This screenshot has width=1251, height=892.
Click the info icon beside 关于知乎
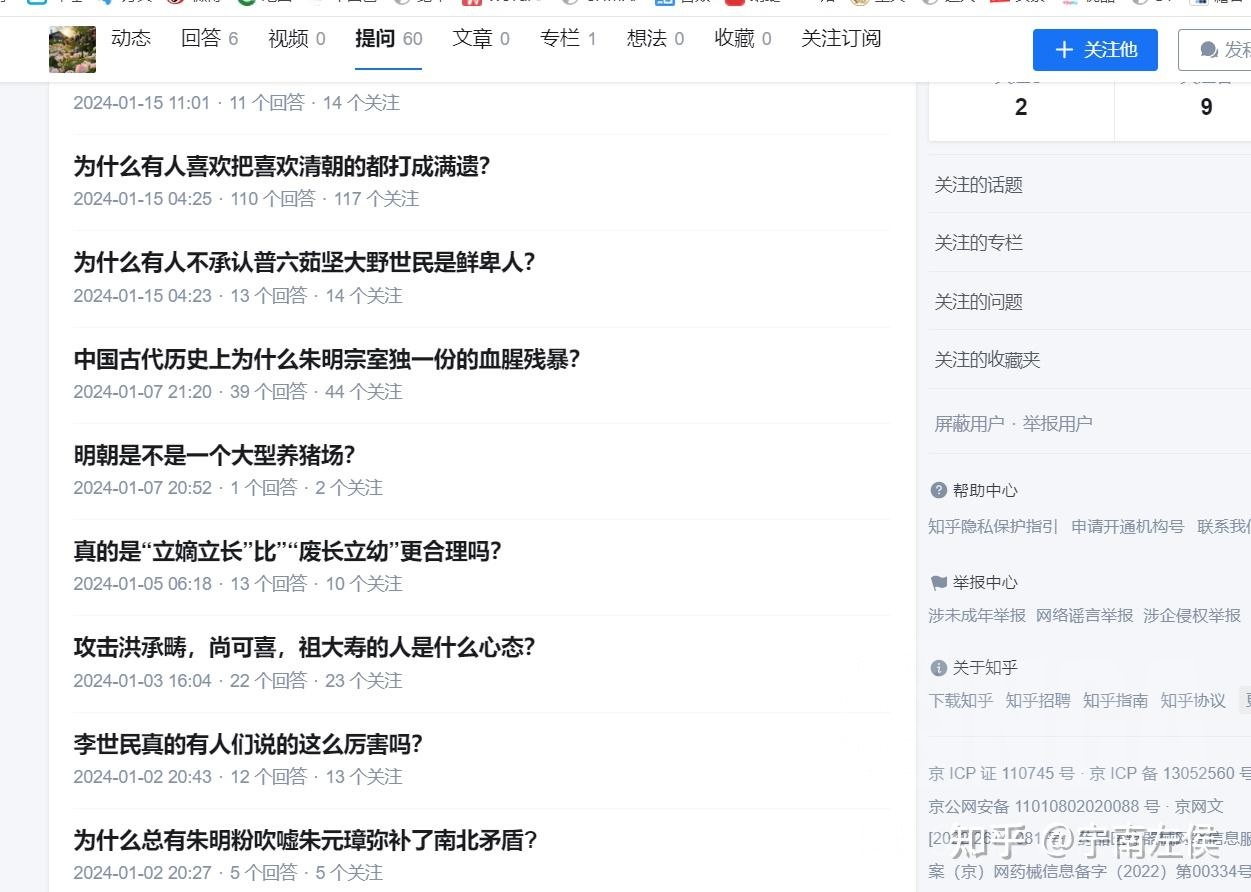pos(938,668)
